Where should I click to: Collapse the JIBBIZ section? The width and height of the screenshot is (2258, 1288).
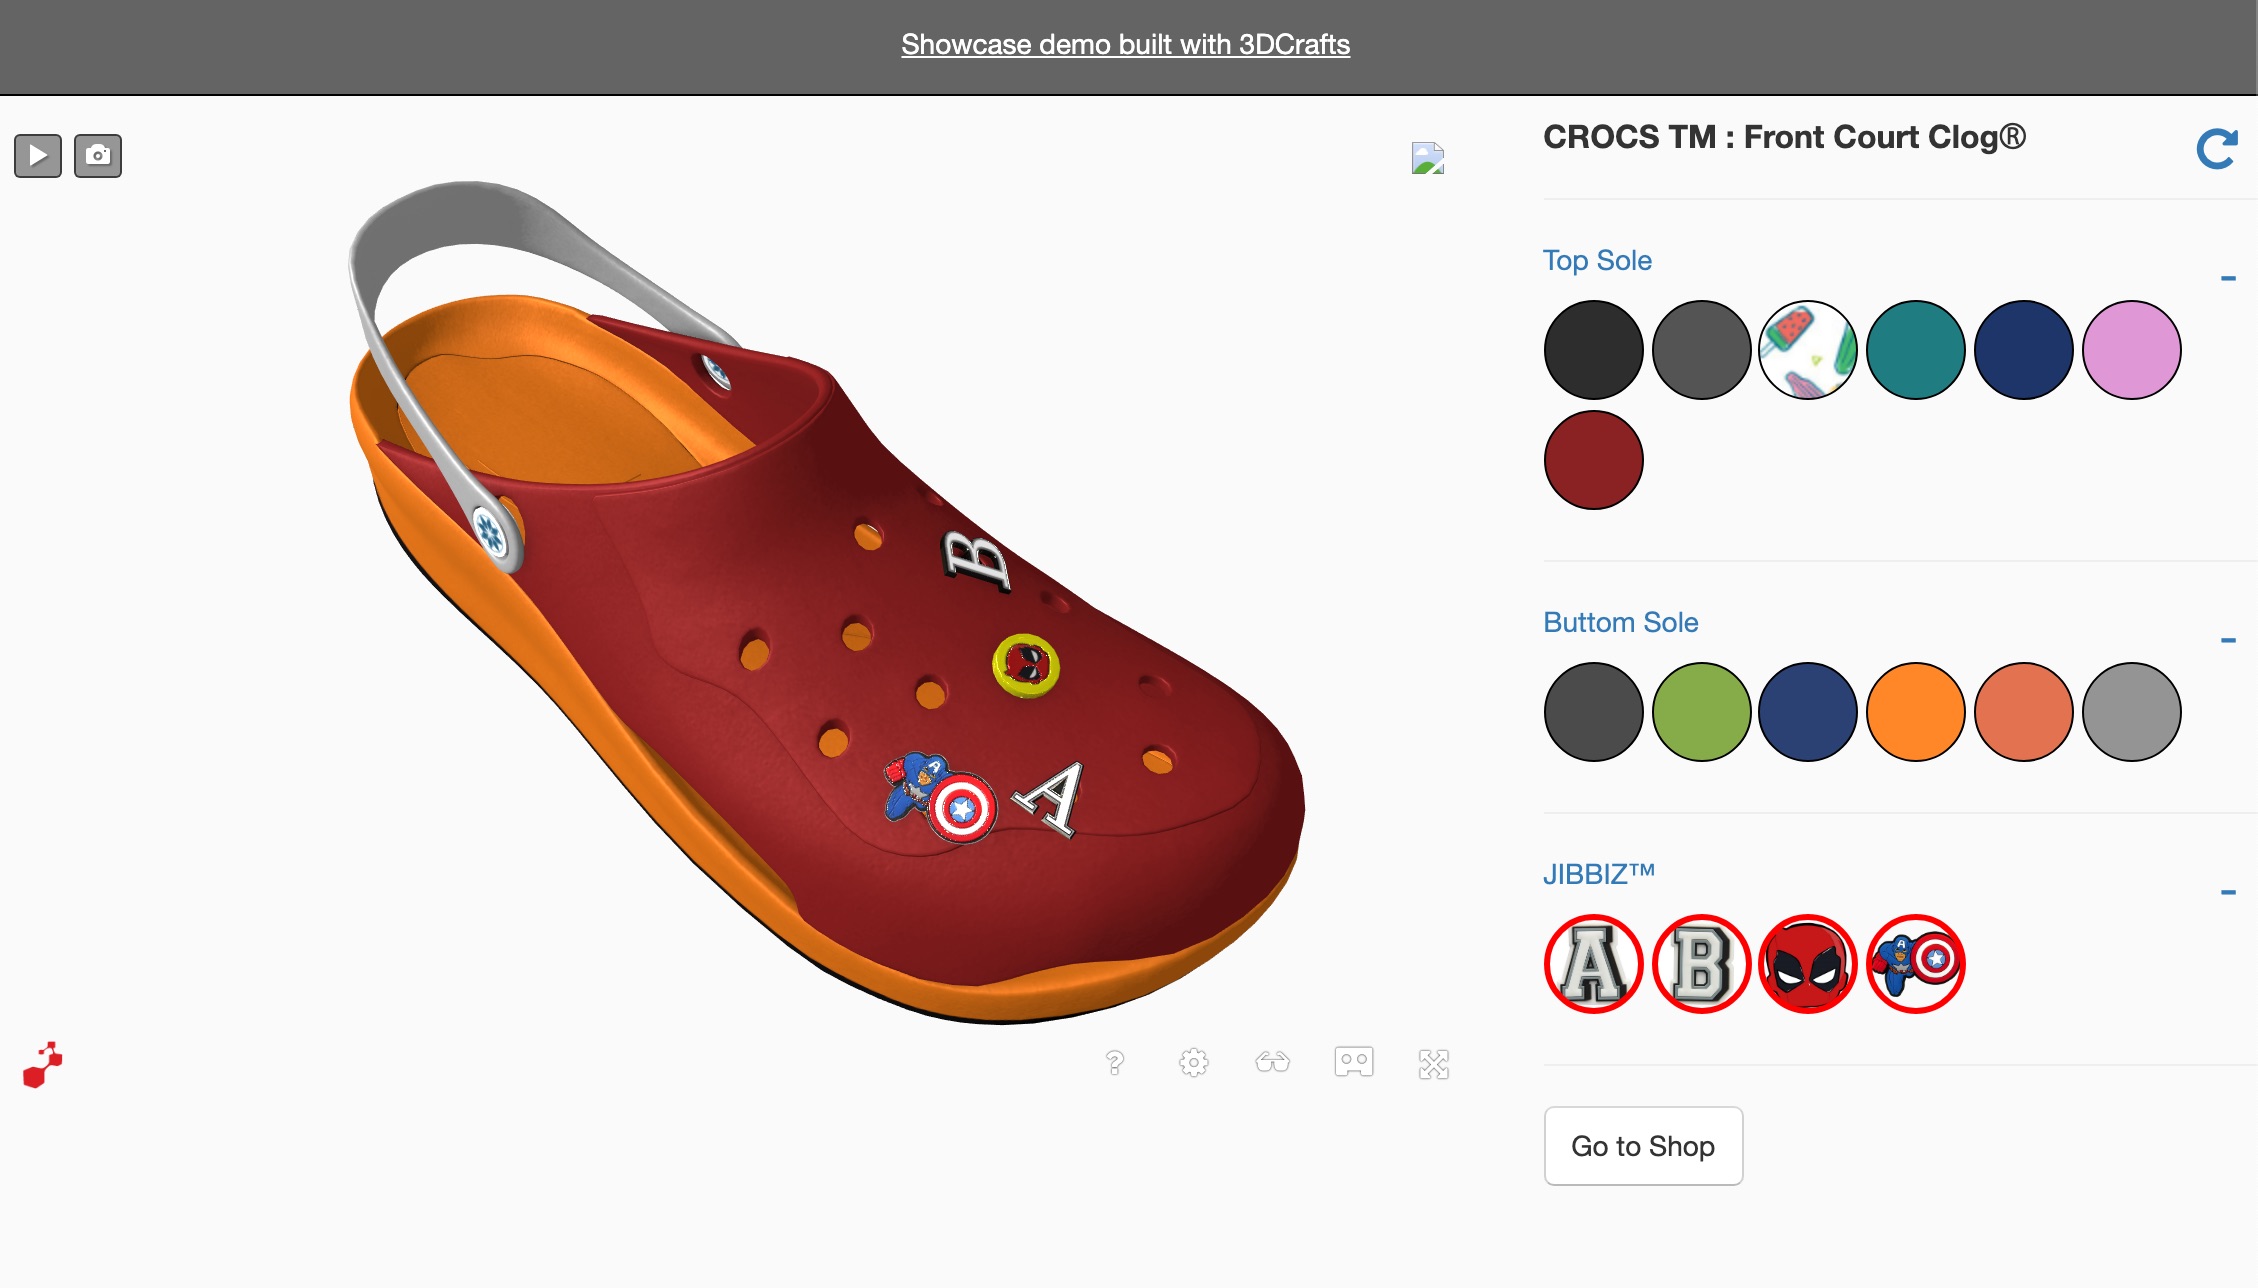click(x=2228, y=892)
